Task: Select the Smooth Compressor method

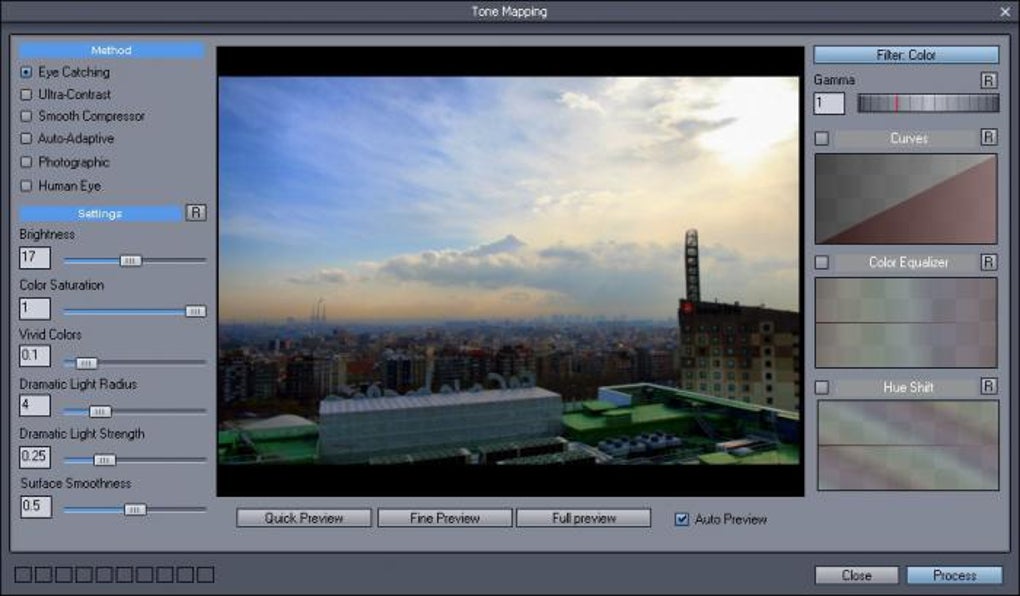Action: pyautogui.click(x=26, y=116)
